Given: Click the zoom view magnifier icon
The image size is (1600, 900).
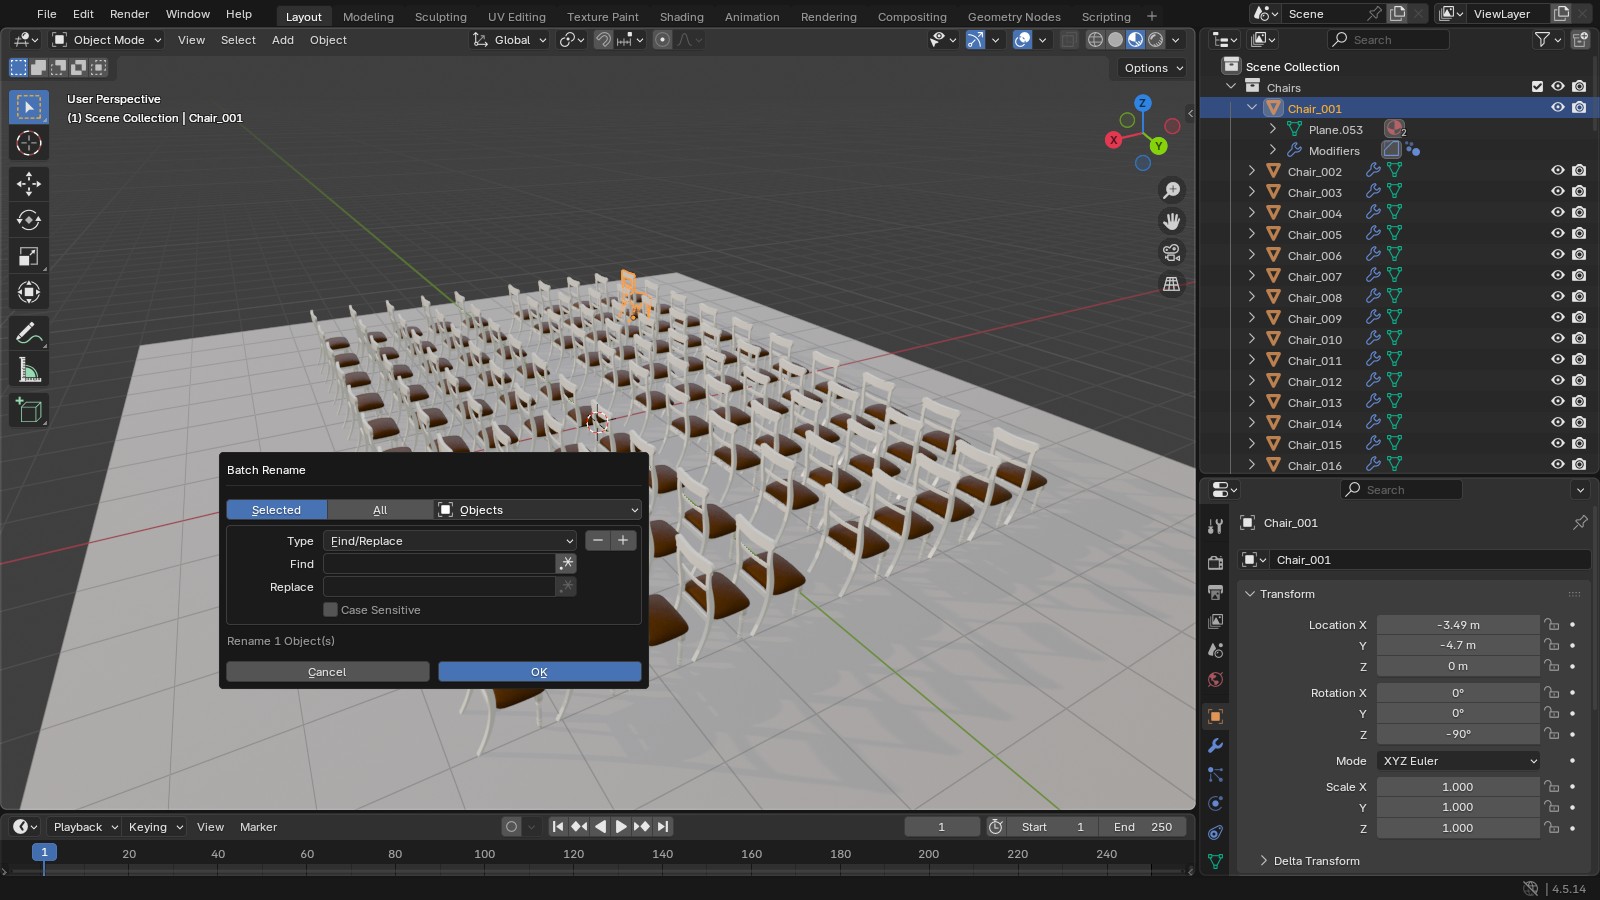Looking at the screenshot, I should pyautogui.click(x=1172, y=190).
